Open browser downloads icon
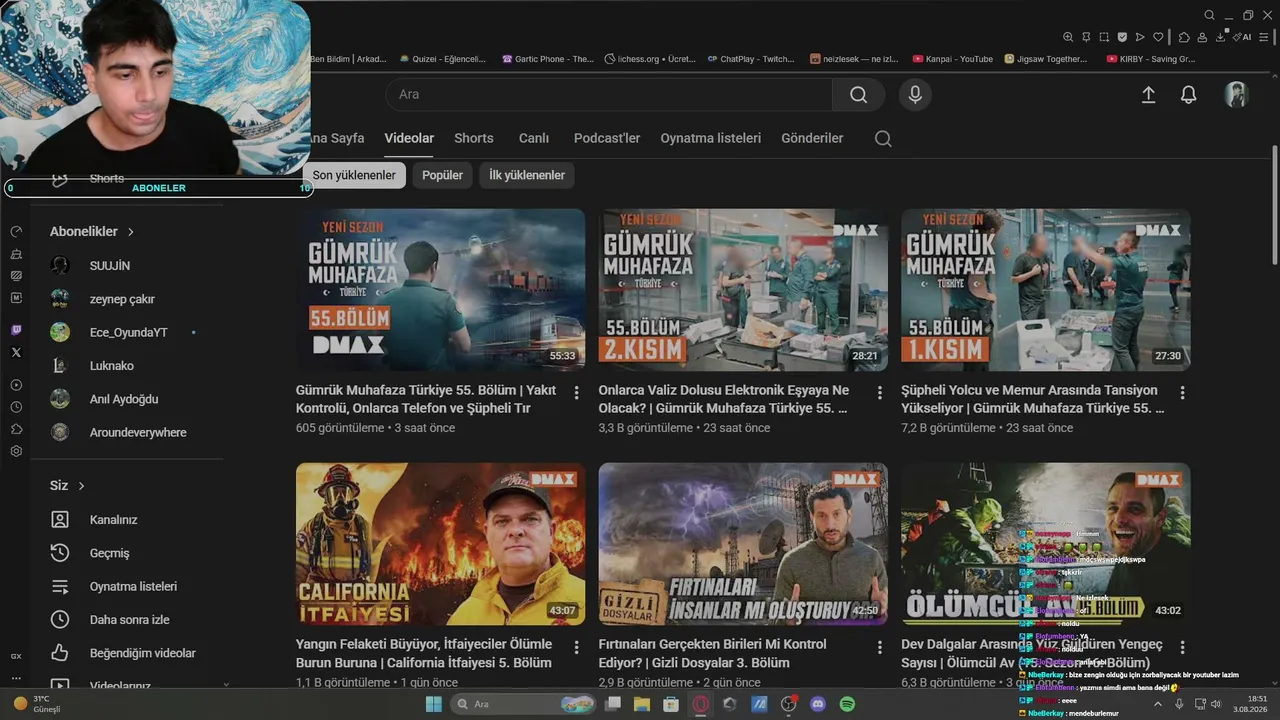 point(1221,37)
